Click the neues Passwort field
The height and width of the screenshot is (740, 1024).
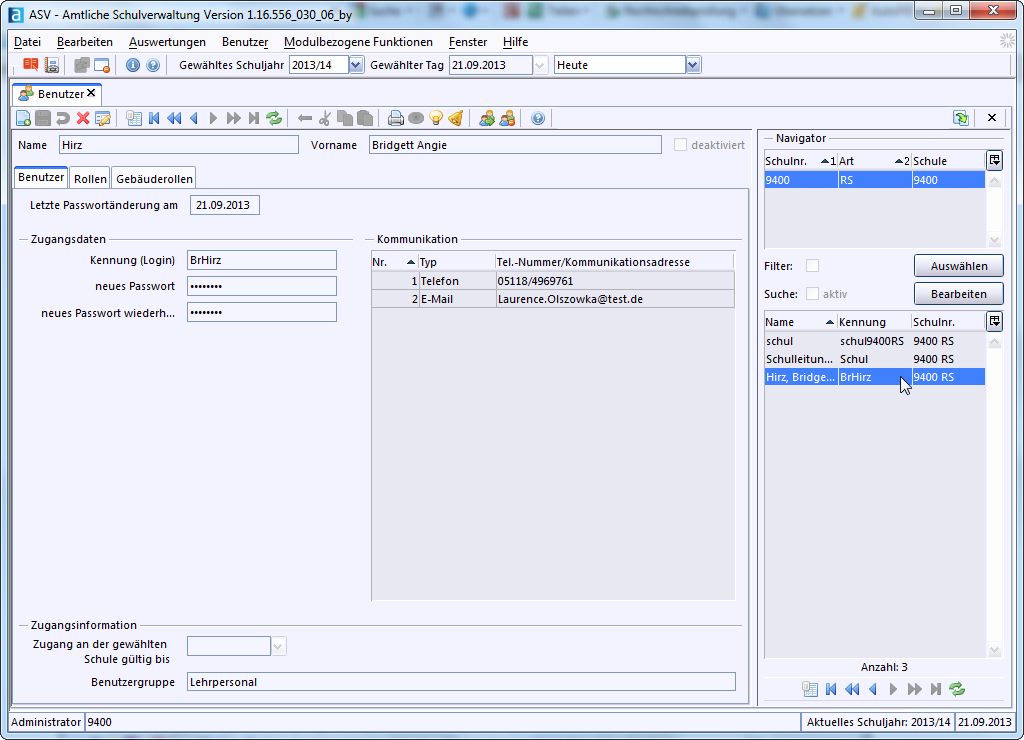tap(262, 286)
